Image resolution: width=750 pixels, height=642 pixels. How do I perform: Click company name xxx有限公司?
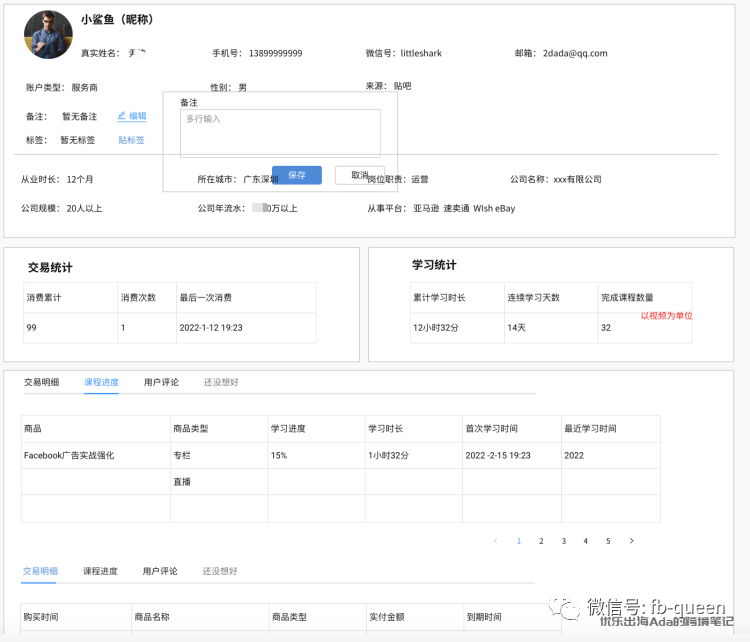coord(577,179)
